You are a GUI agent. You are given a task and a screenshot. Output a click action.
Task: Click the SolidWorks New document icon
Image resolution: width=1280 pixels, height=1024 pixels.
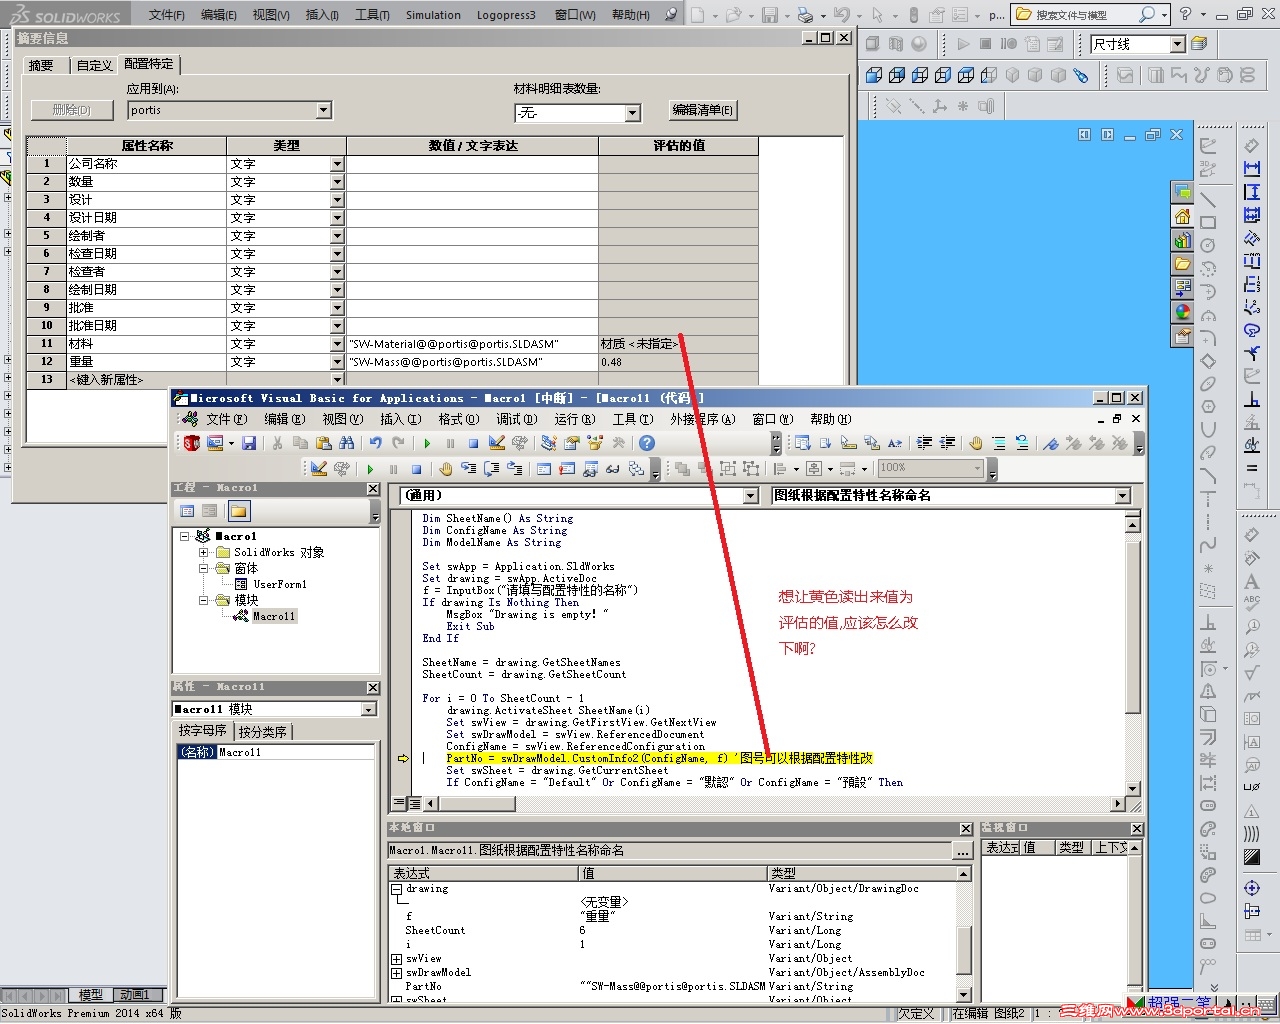pos(697,15)
